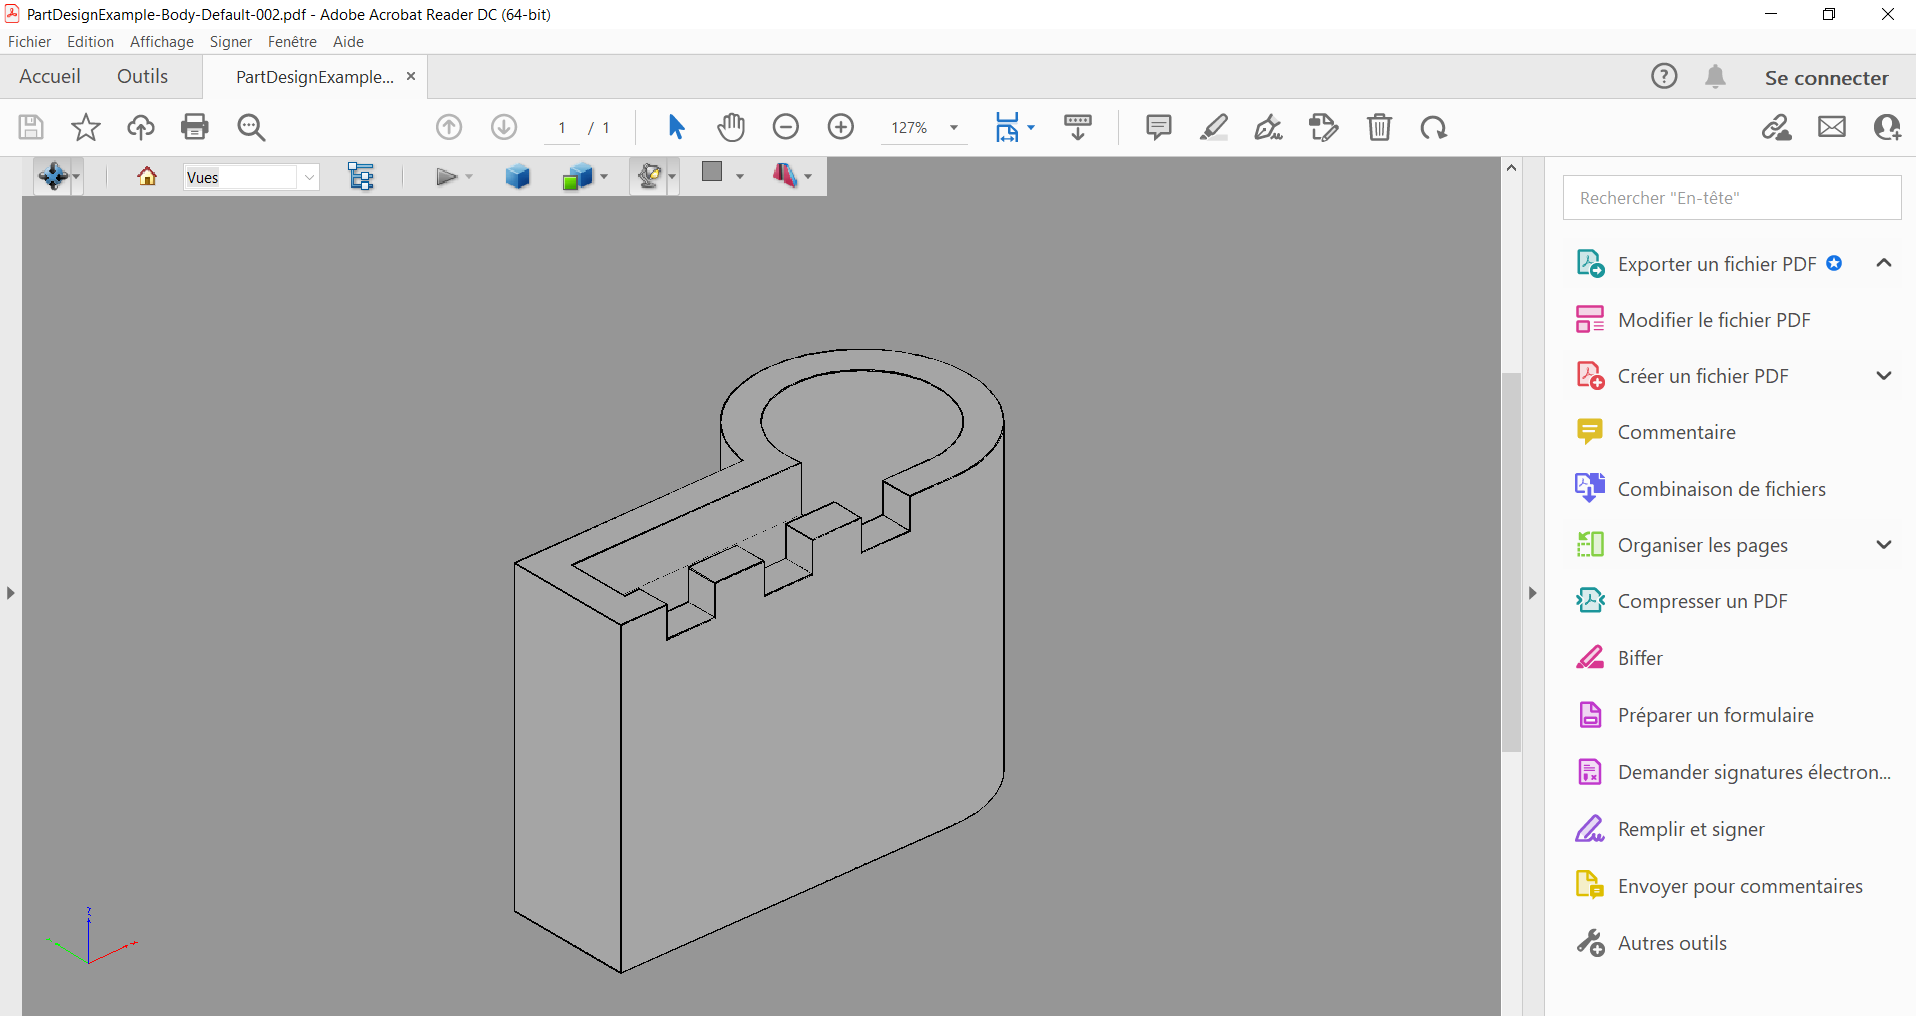Open the Fichier menu

[x=29, y=41]
